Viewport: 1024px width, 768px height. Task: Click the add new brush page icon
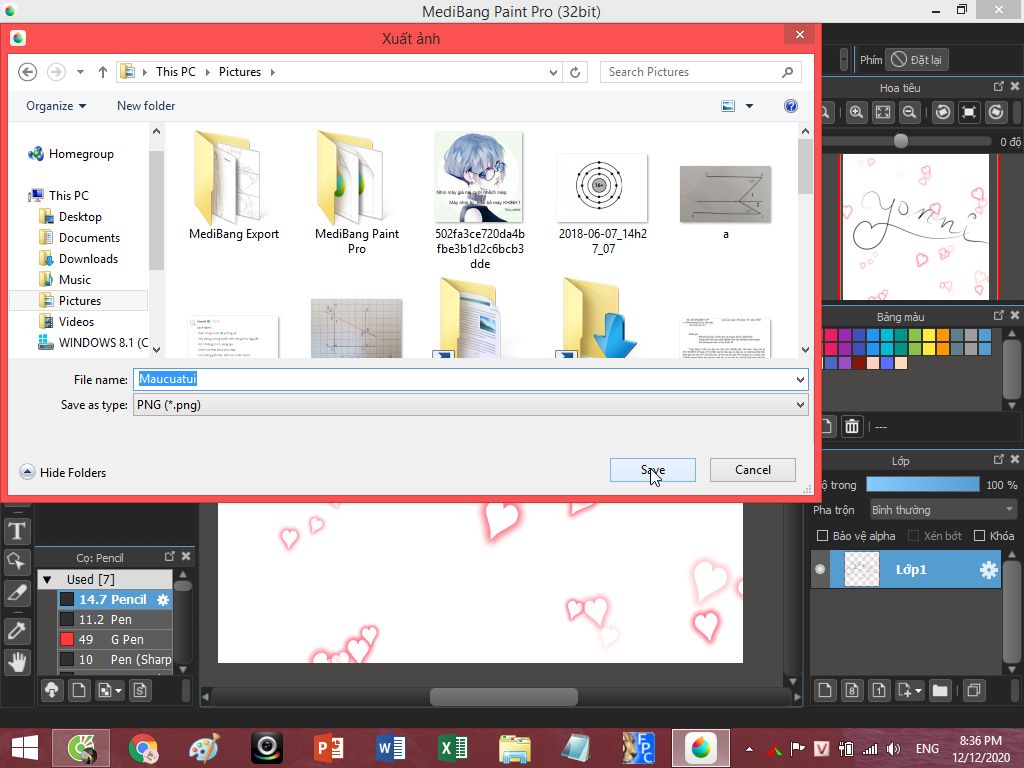click(x=79, y=690)
